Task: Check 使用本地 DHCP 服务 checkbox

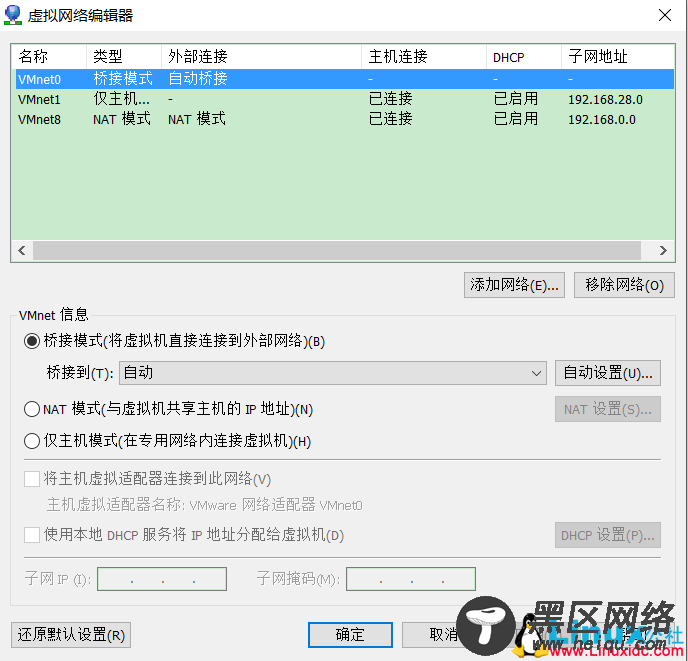Action: [x=32, y=535]
